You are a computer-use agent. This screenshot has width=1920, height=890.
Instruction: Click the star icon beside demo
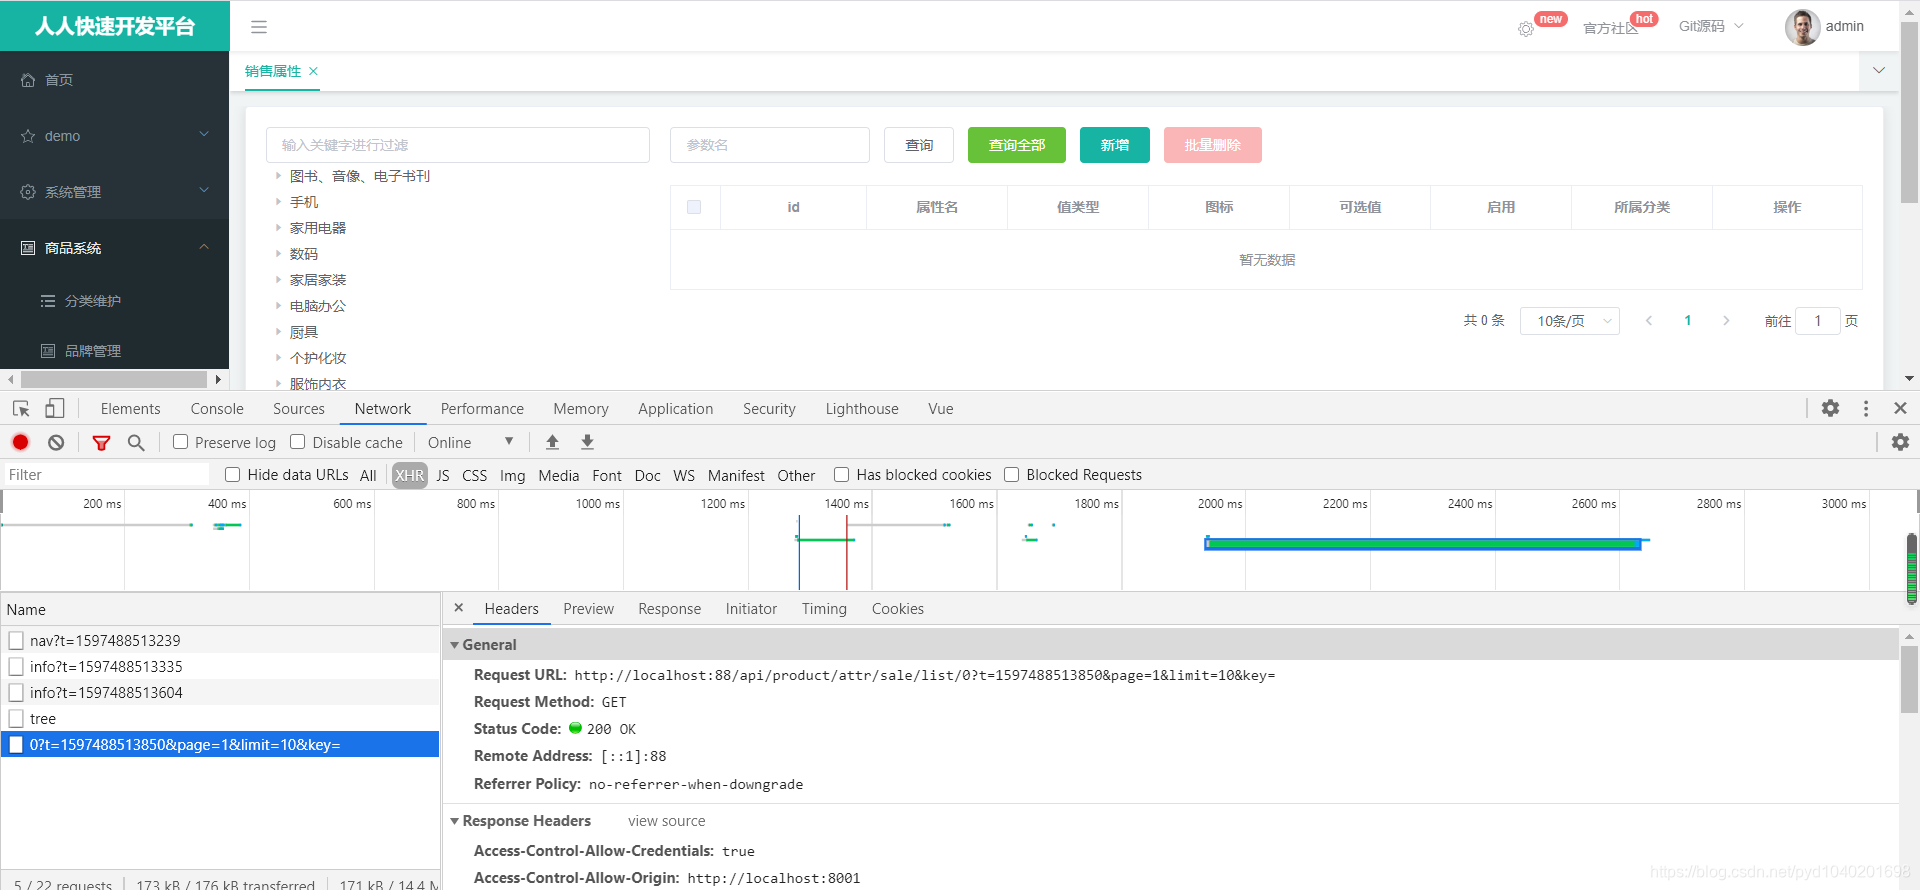coord(28,136)
